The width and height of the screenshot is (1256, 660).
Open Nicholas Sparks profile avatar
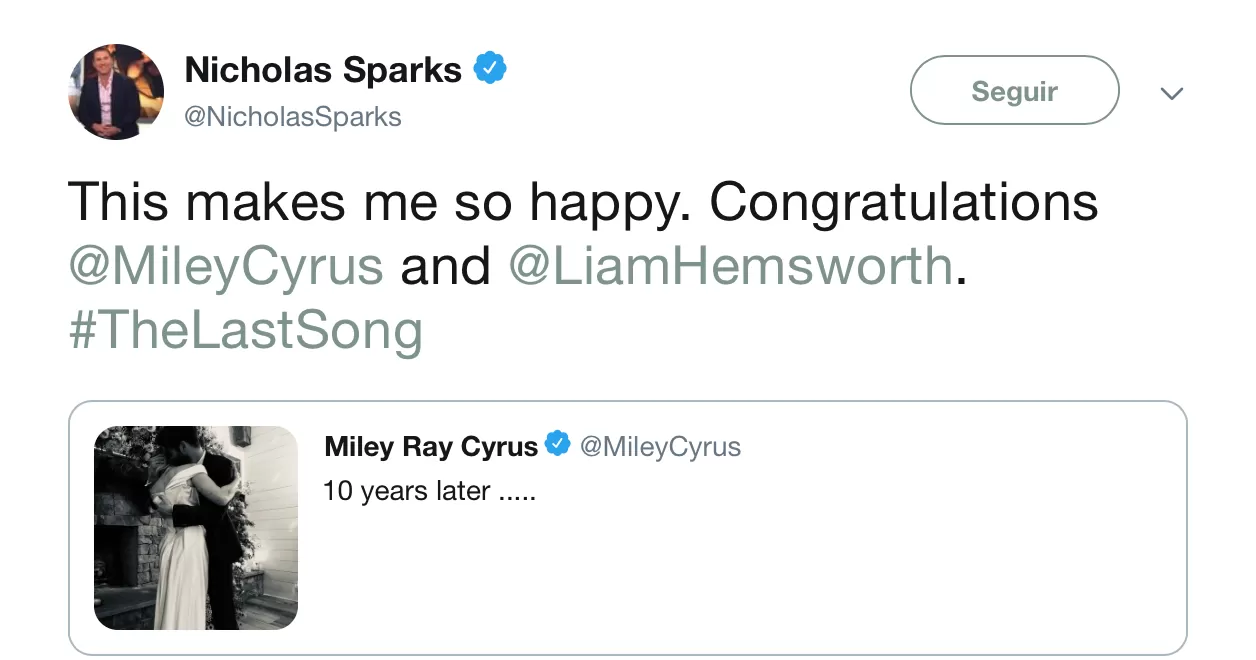(x=116, y=91)
